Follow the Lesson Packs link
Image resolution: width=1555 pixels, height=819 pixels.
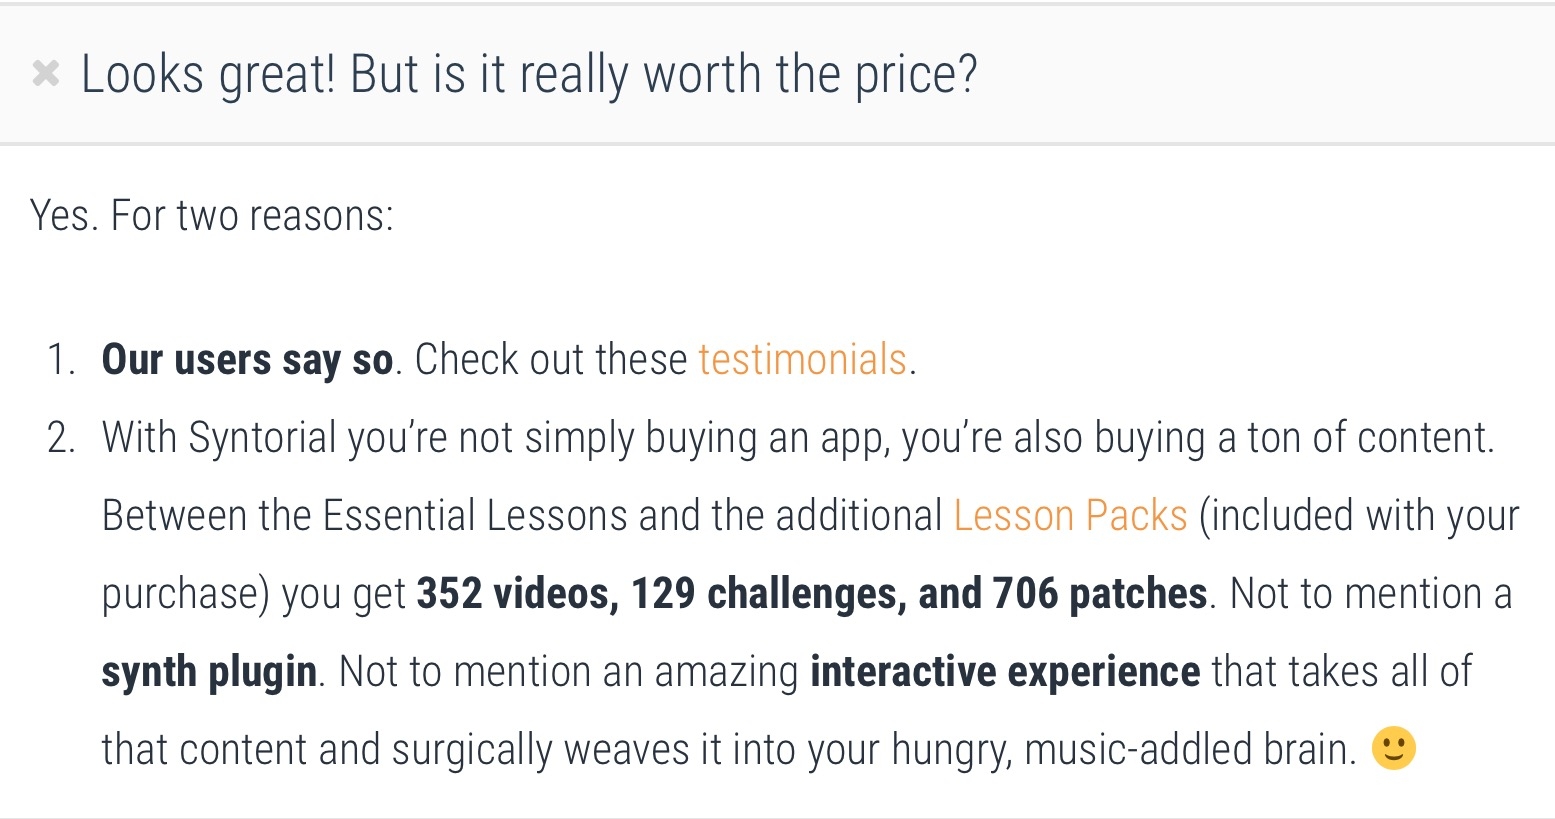[x=1070, y=515]
